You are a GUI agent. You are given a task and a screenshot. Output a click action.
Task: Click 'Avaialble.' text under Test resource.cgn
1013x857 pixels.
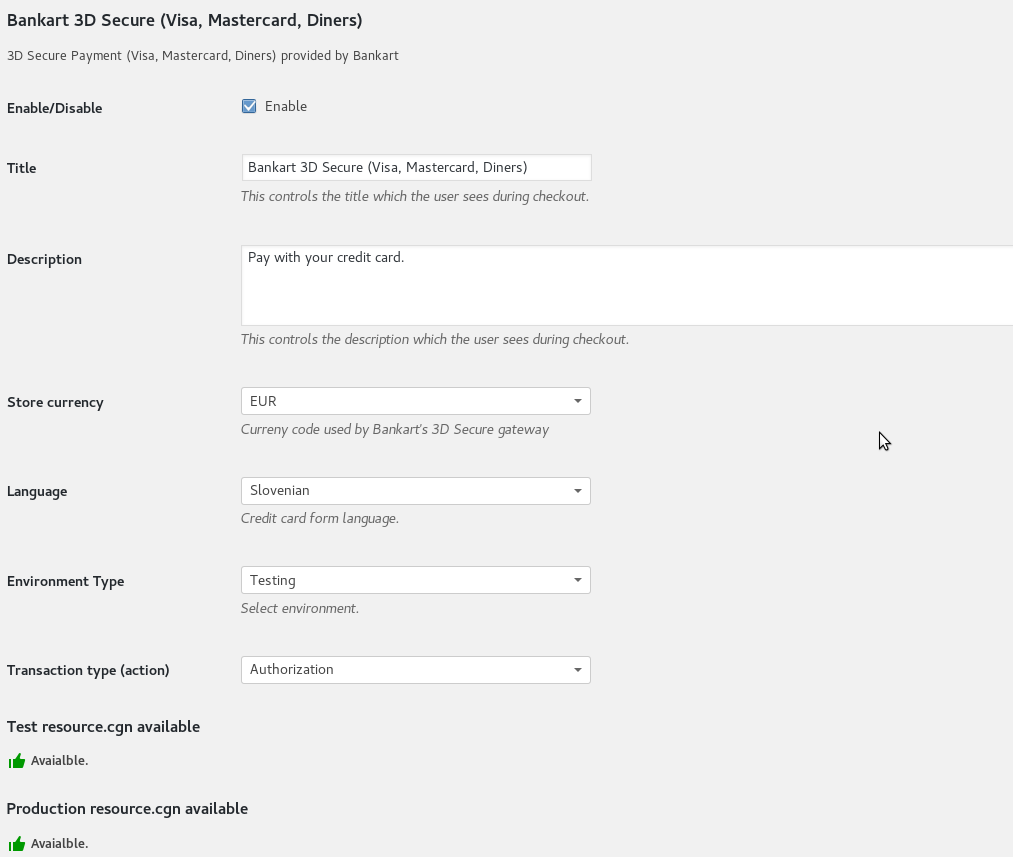point(59,761)
